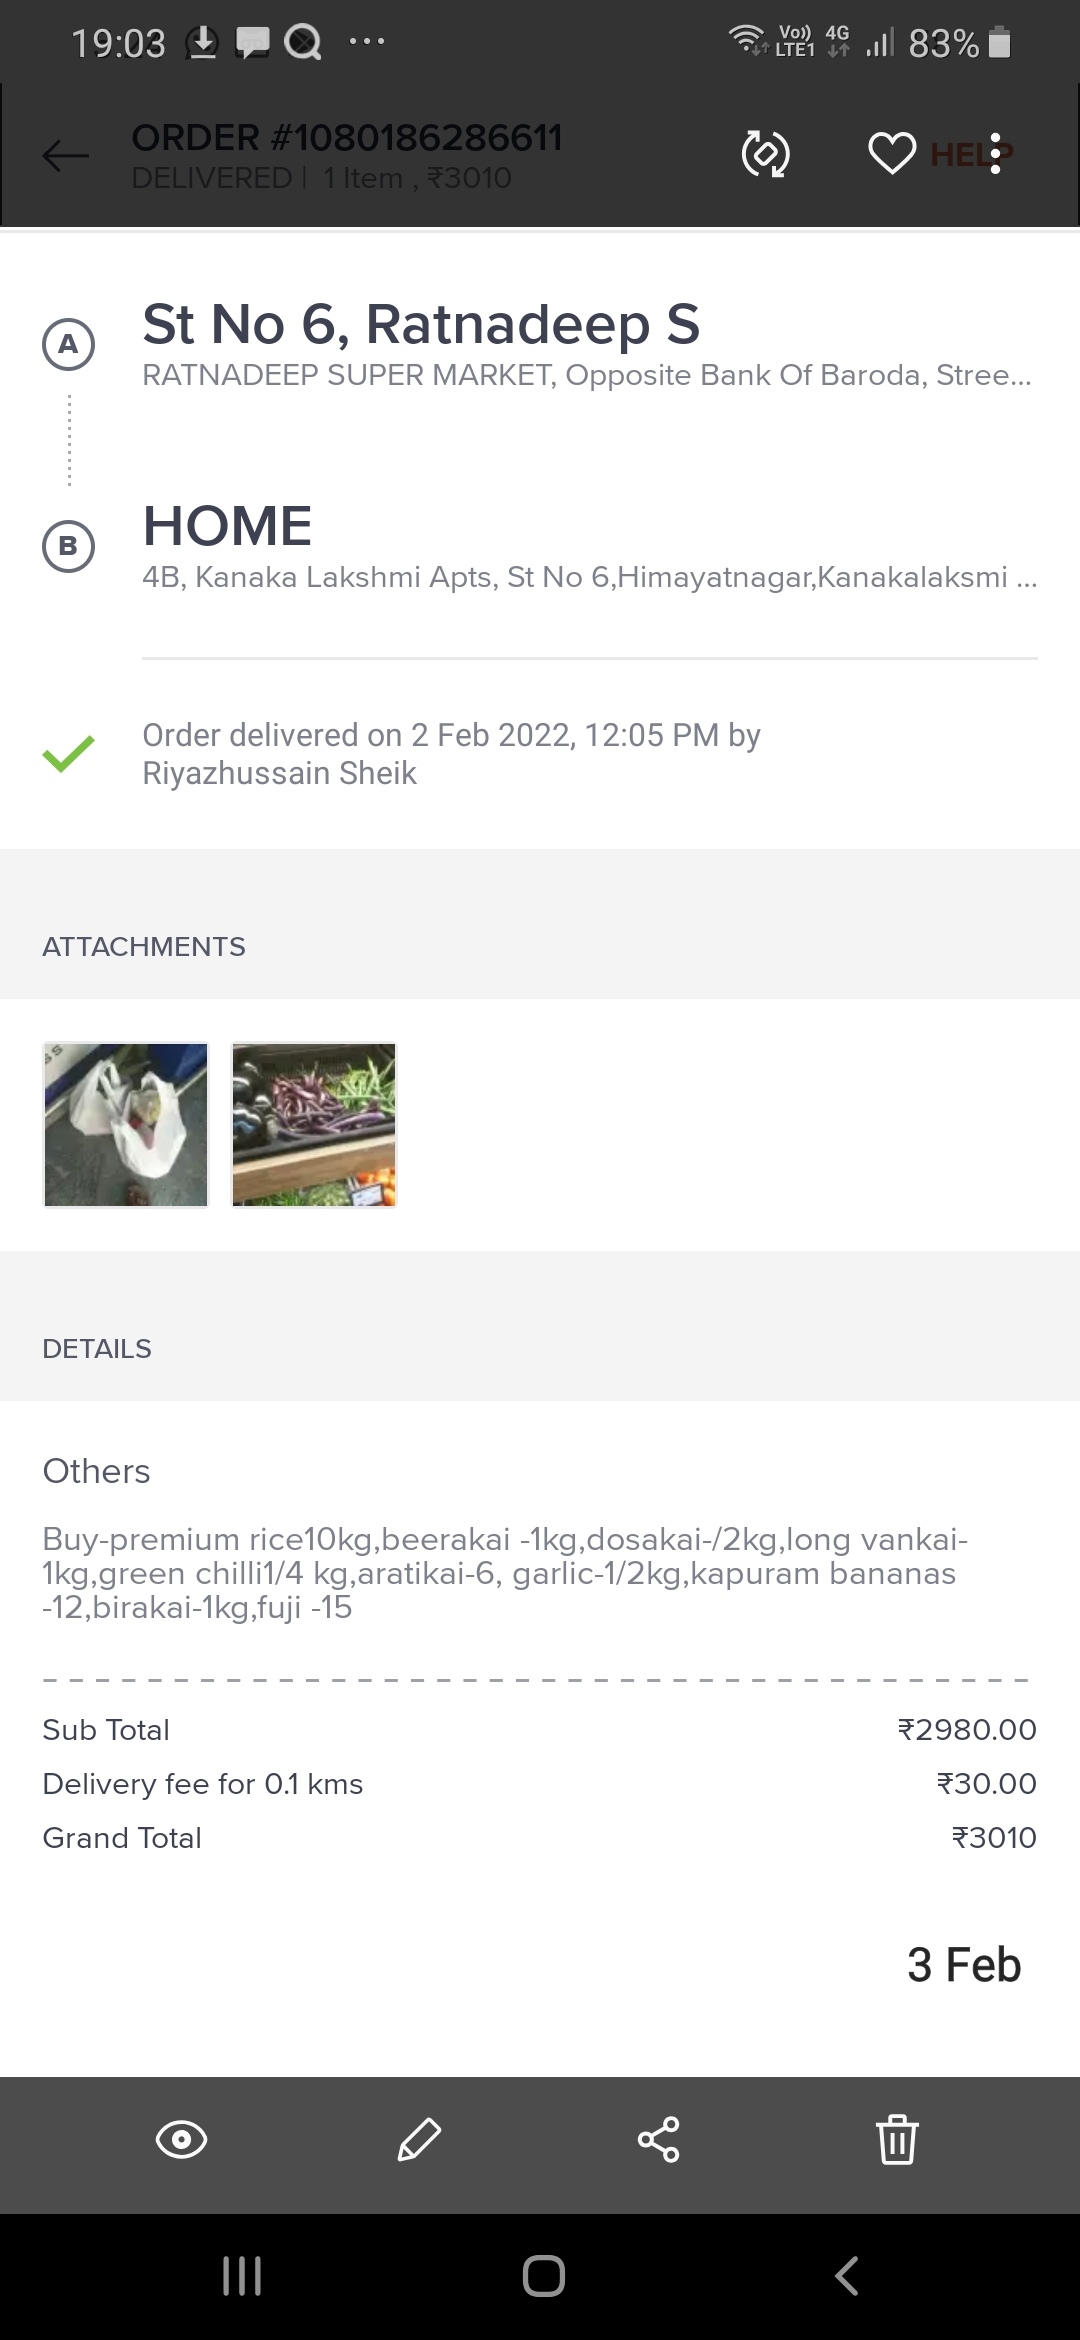Open the three-dot overflow menu
This screenshot has height=2340, width=1080.
(996, 154)
